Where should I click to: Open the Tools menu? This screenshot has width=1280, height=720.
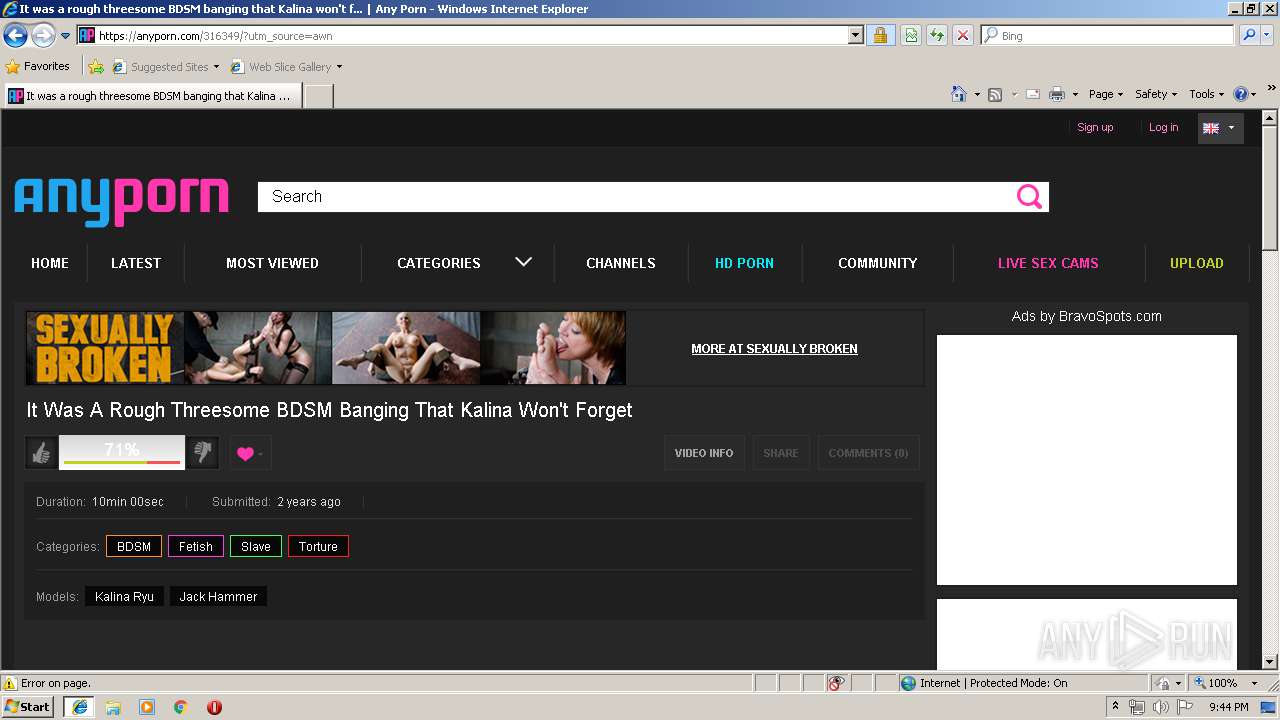click(x=1207, y=94)
